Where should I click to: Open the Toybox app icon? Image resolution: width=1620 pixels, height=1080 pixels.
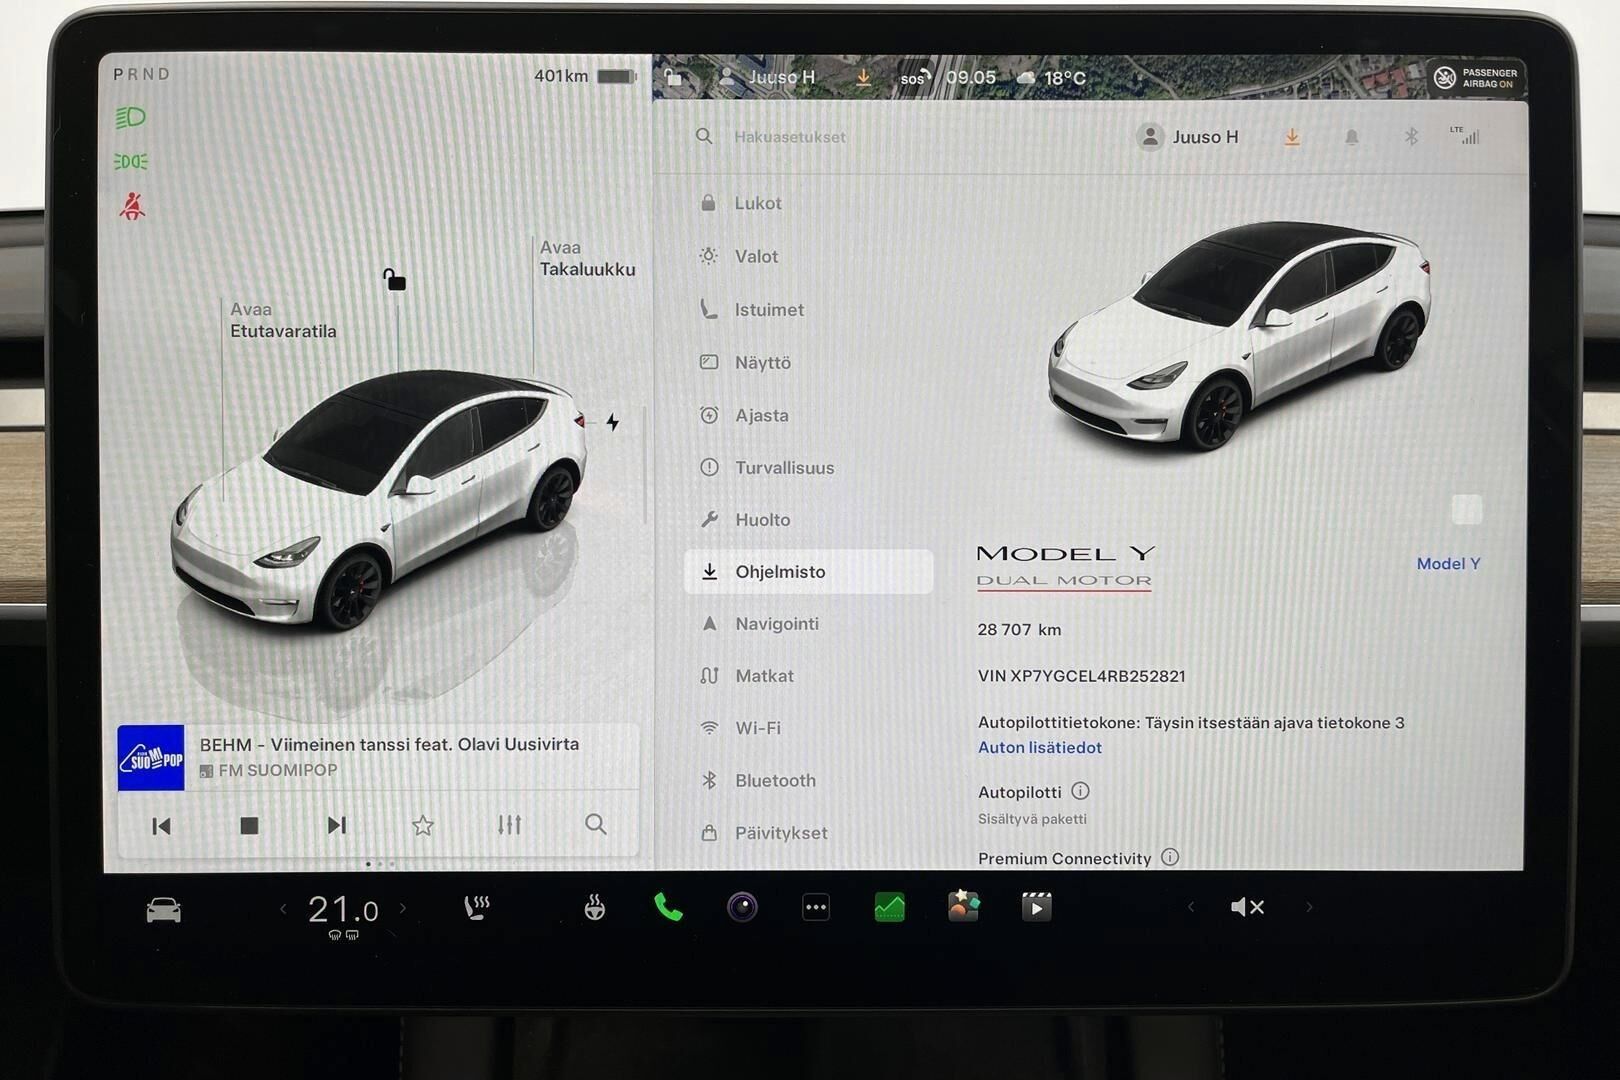pyautogui.click(x=963, y=906)
